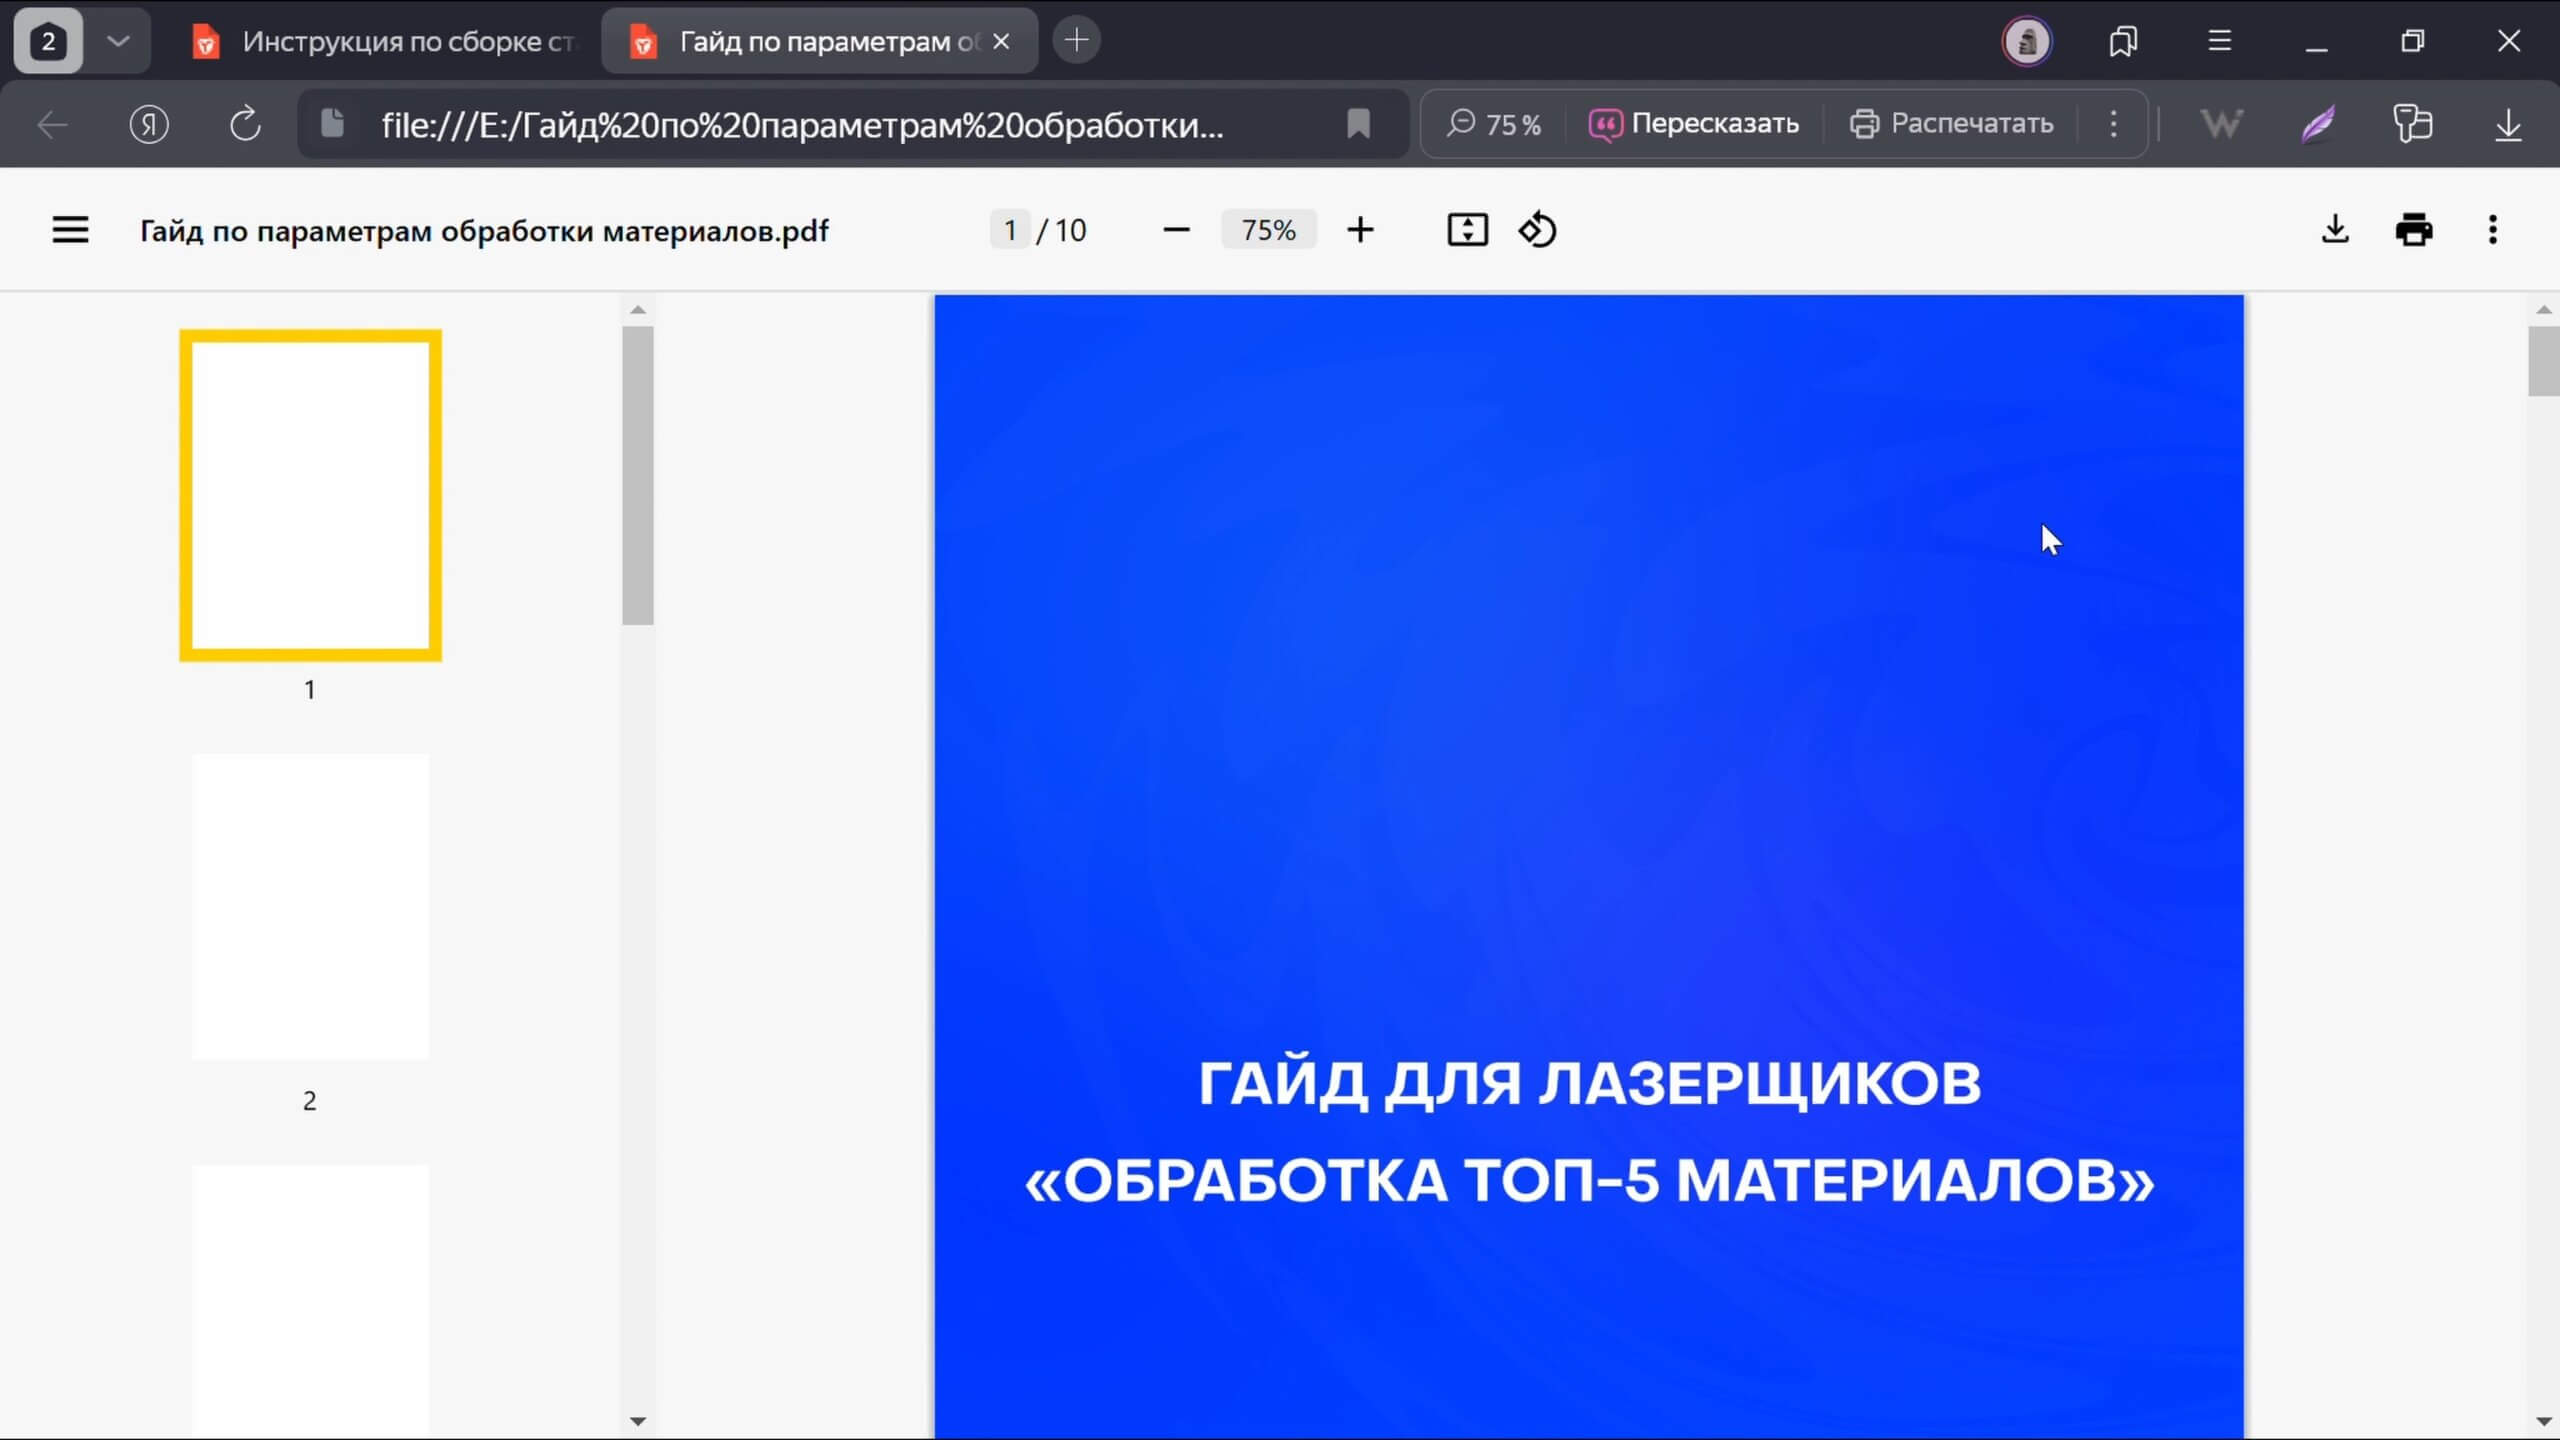Toggle the PDF sidebar hamburger menu
Viewport: 2560px width, 1440px height.
pos(70,230)
